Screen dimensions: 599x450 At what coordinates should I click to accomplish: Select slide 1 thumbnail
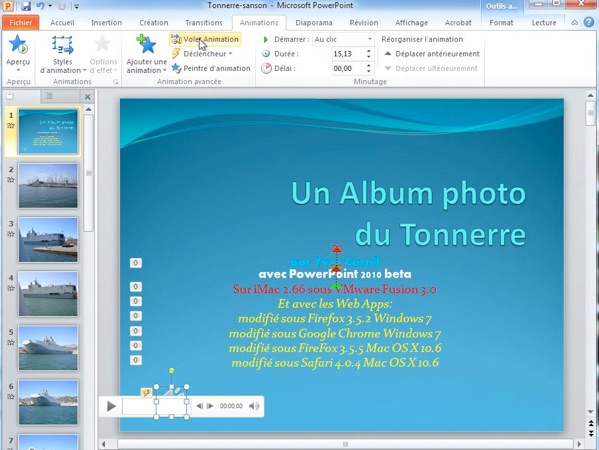48,131
